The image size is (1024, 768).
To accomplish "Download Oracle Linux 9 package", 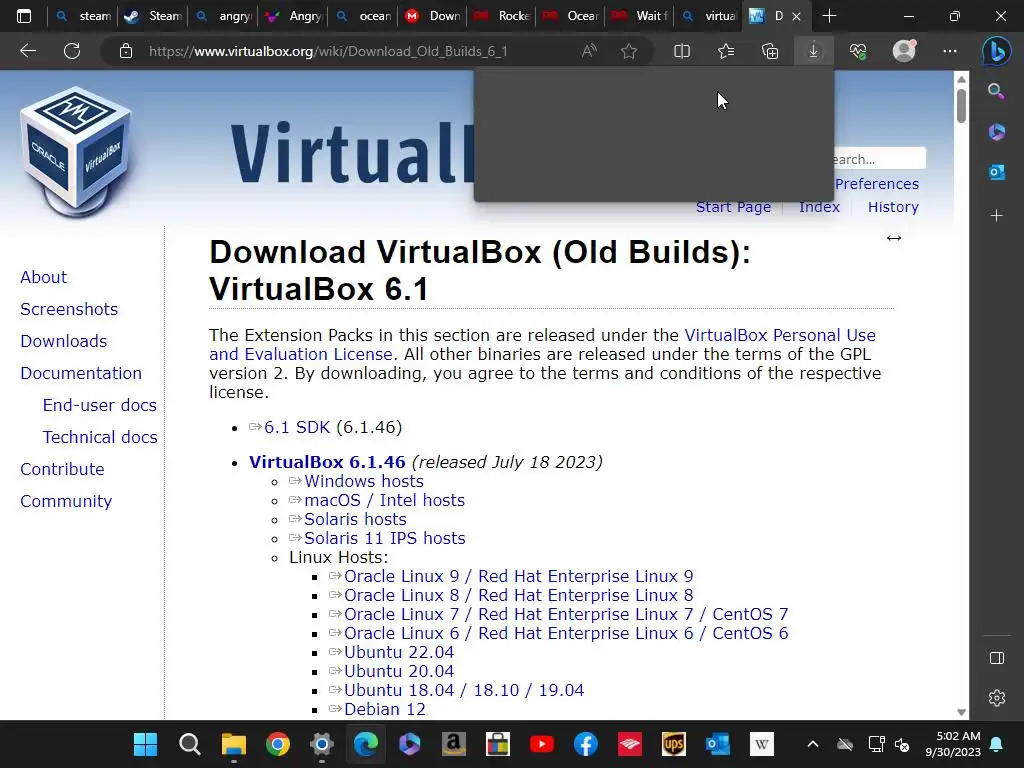I will (519, 576).
